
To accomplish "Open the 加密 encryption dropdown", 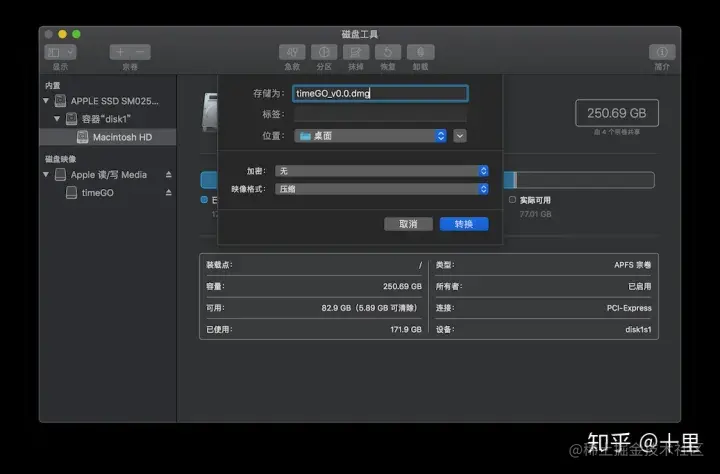I will pos(382,171).
